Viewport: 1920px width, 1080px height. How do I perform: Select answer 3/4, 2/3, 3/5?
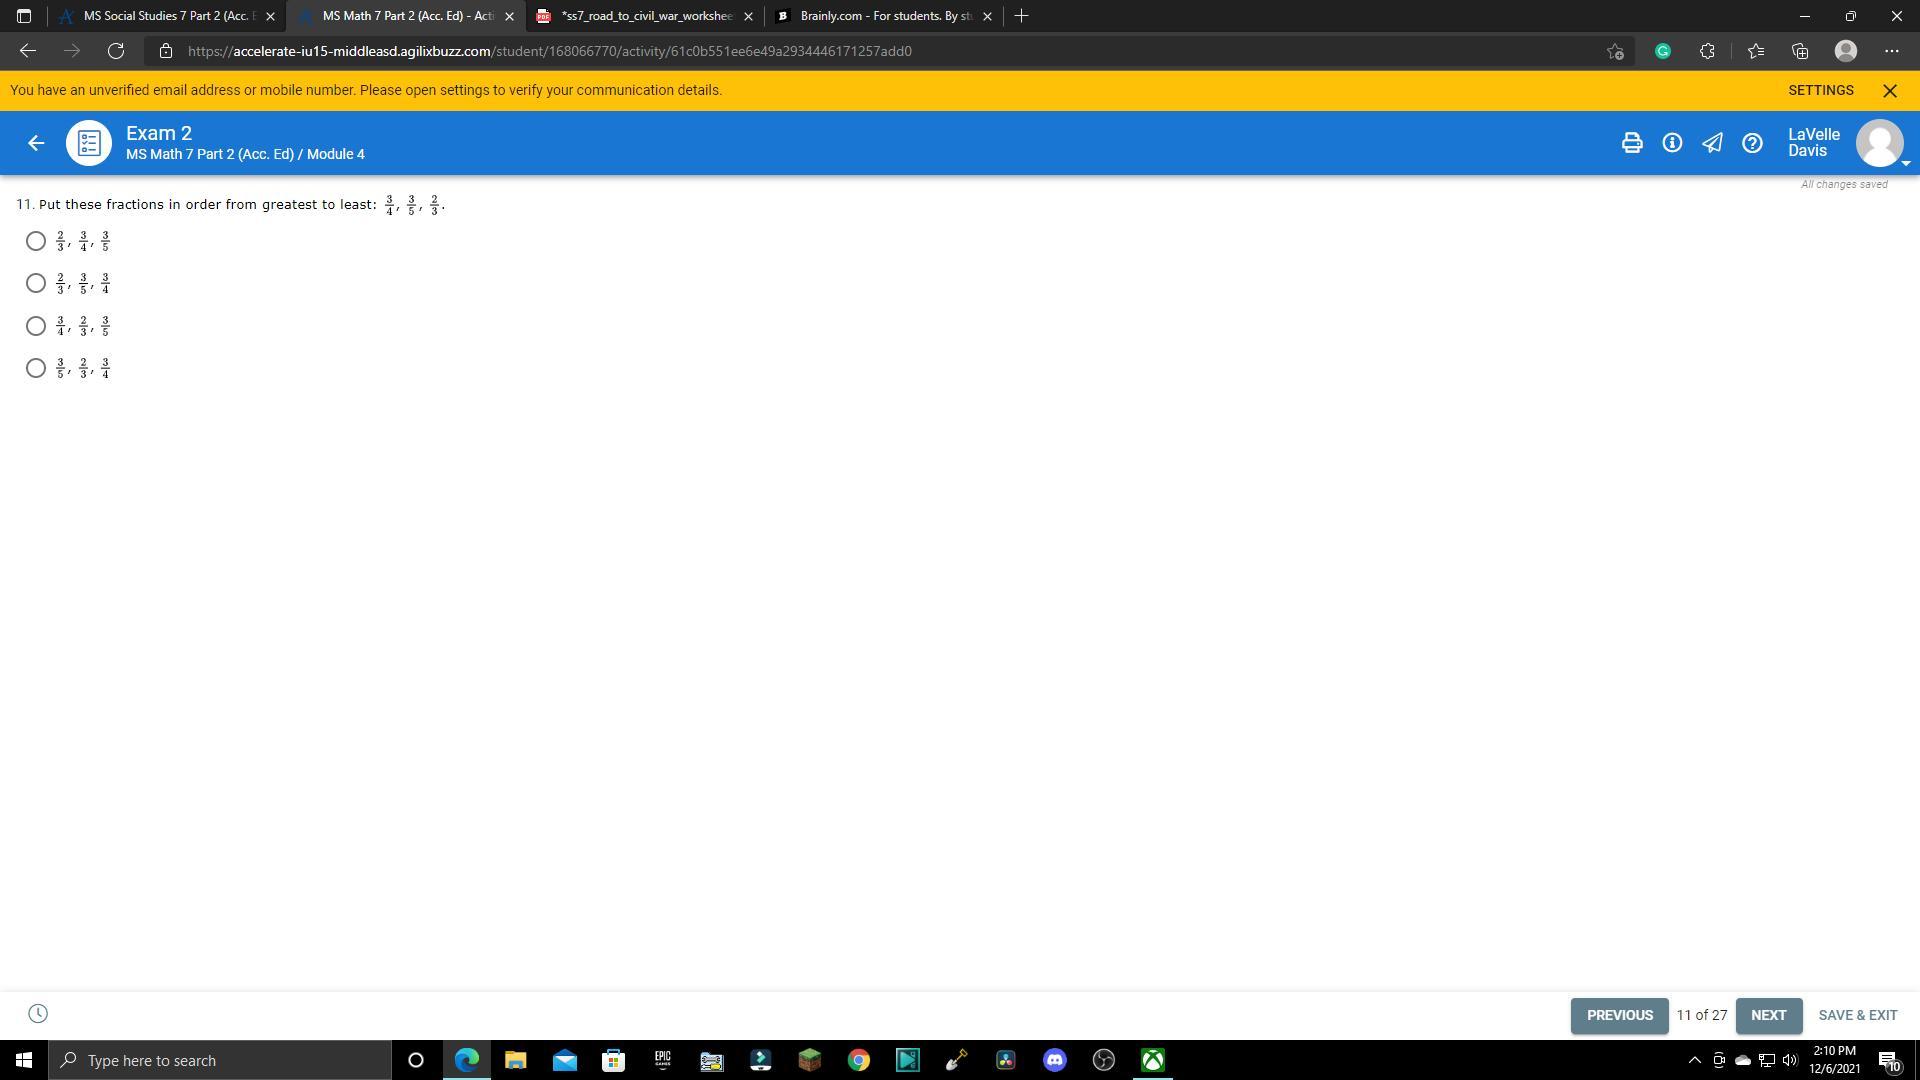[36, 326]
